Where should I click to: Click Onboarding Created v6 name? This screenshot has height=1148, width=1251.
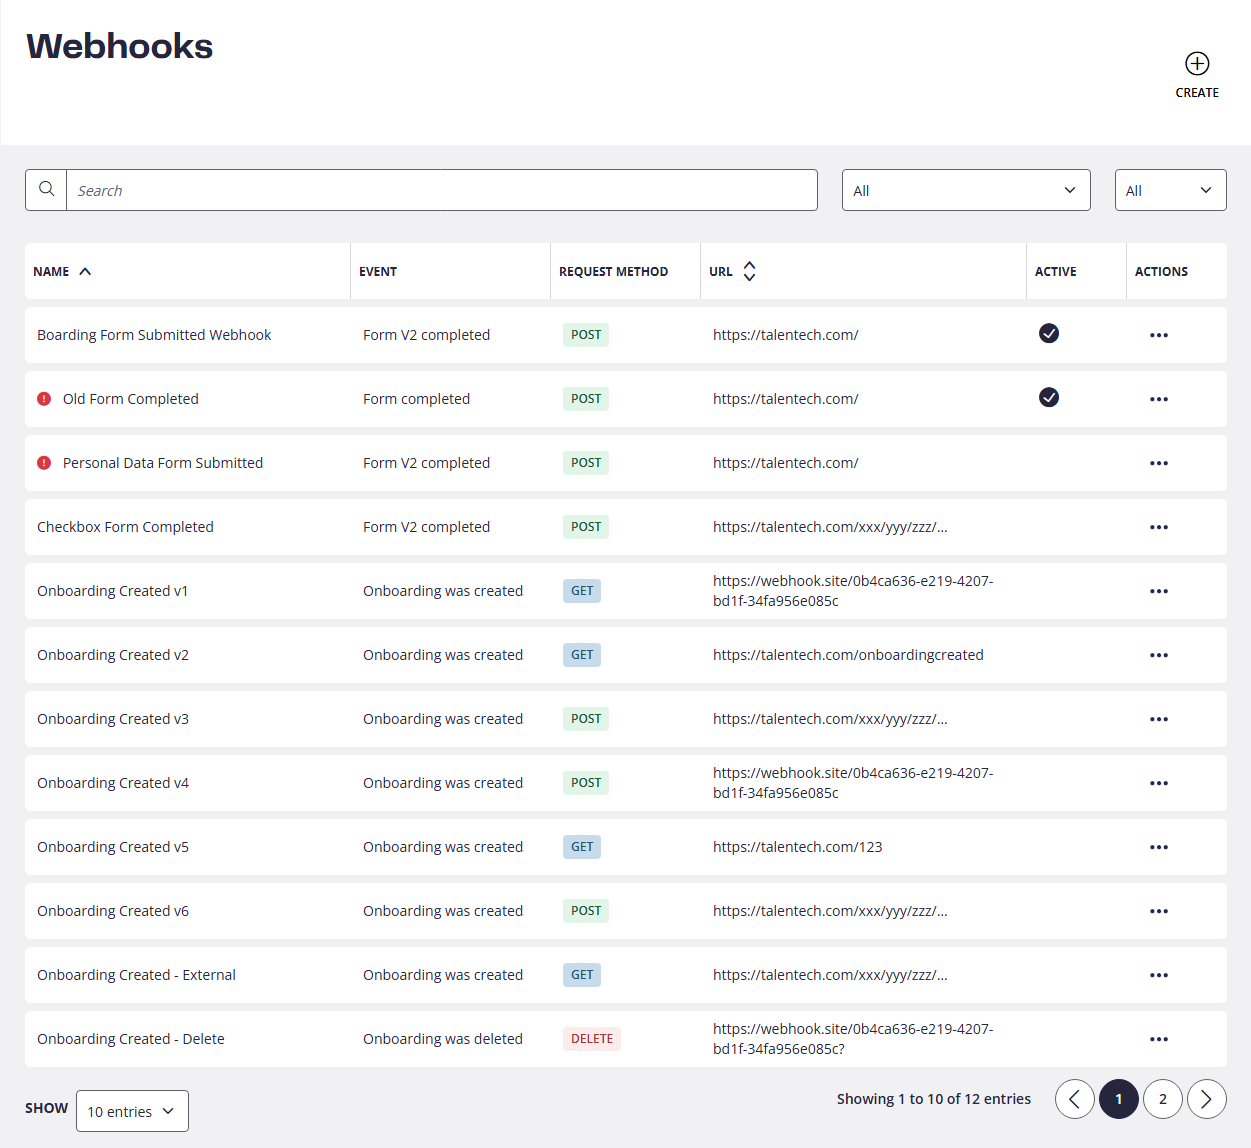click(113, 911)
